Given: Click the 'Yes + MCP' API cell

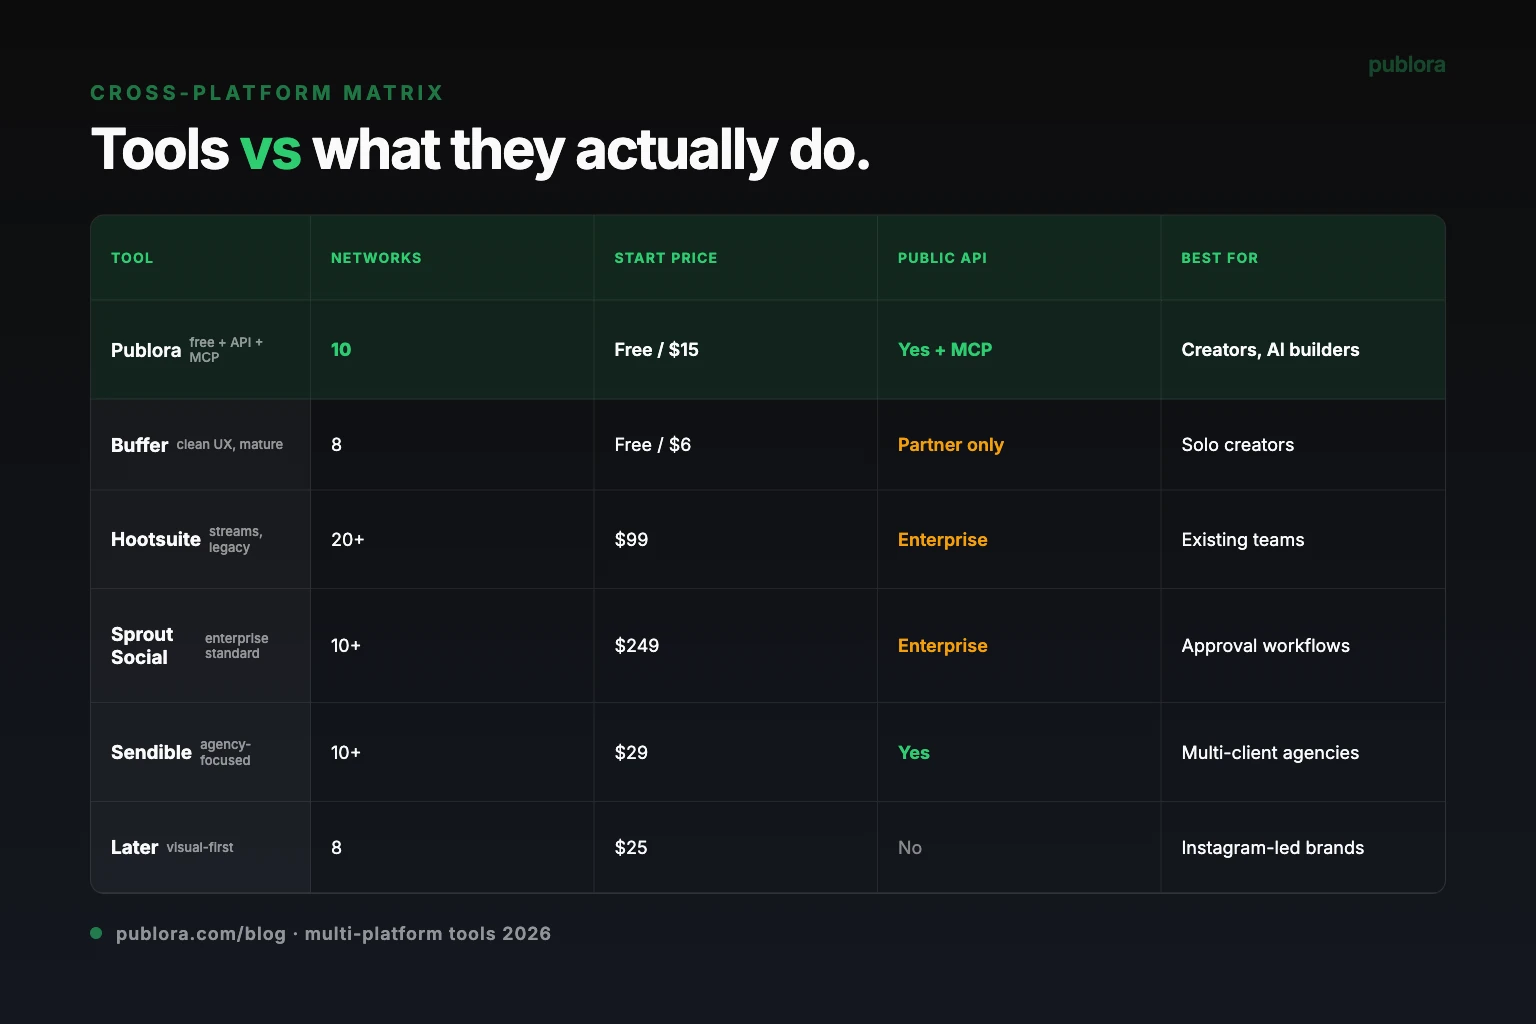Looking at the screenshot, I should coord(945,350).
